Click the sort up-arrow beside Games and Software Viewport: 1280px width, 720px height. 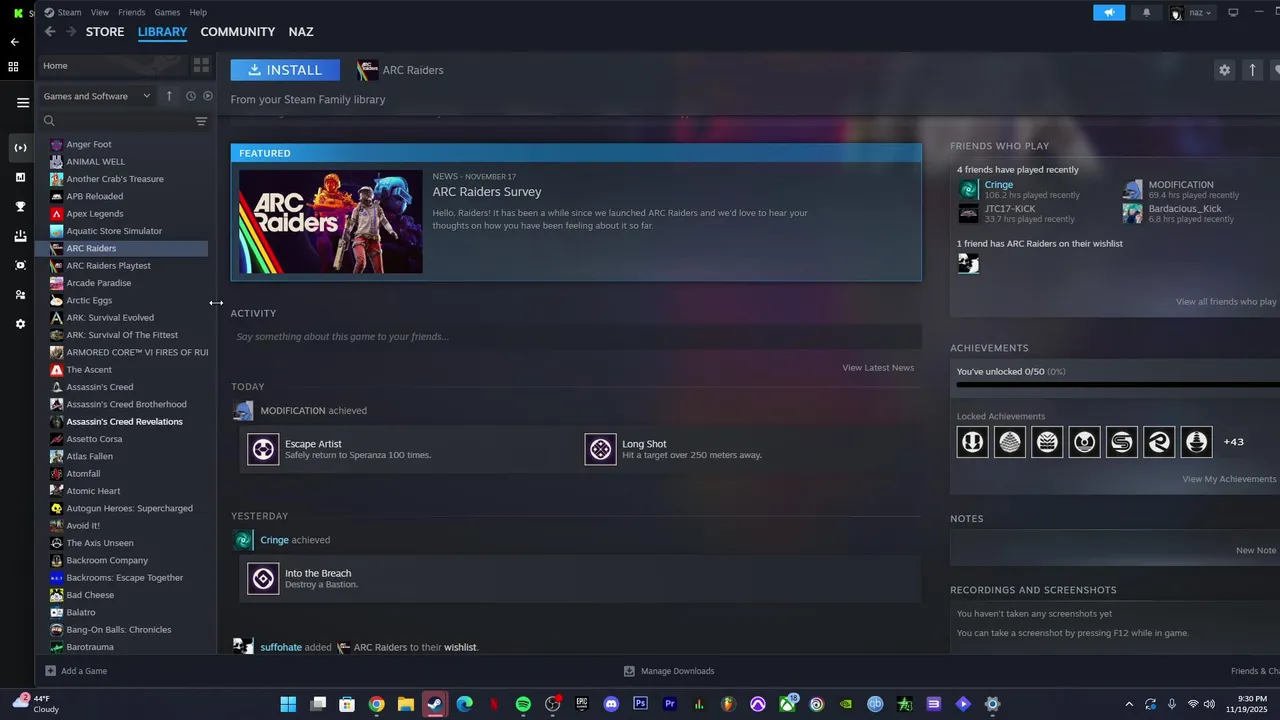click(169, 96)
